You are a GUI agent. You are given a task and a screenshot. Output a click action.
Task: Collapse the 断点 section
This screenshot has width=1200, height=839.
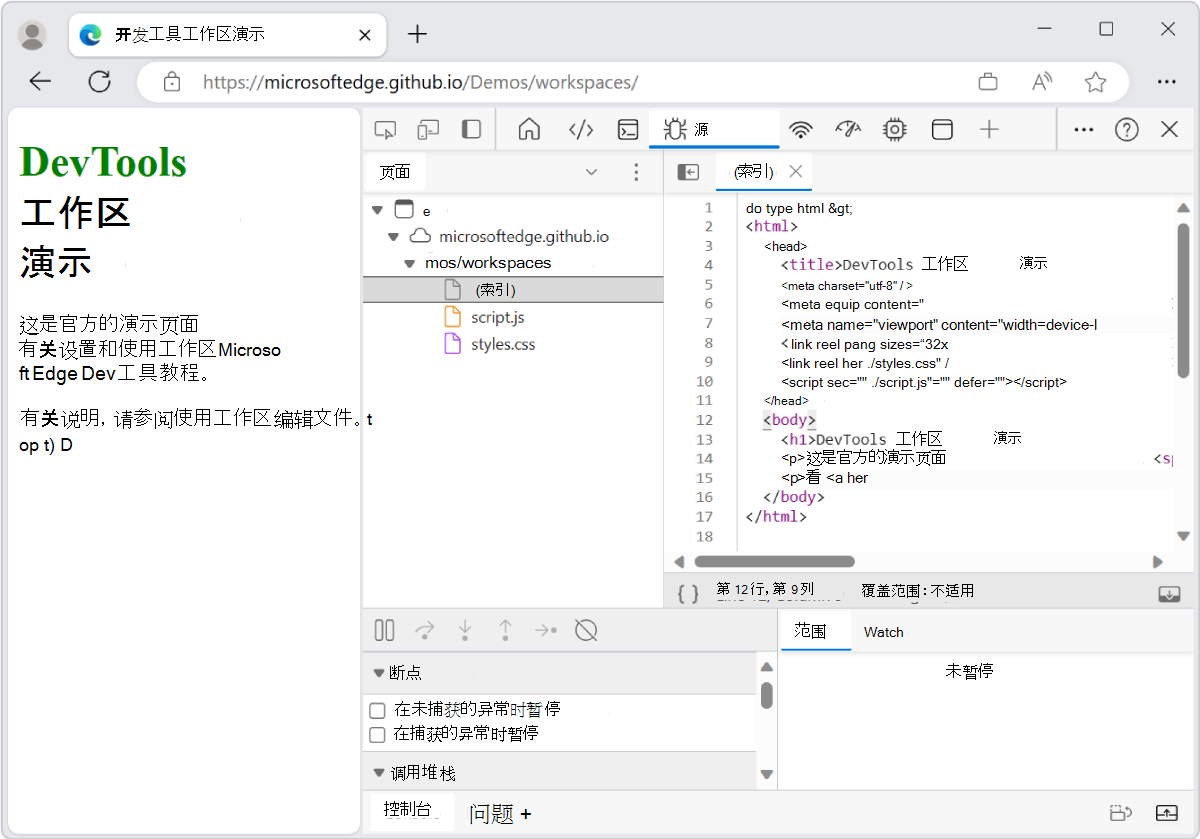381,672
